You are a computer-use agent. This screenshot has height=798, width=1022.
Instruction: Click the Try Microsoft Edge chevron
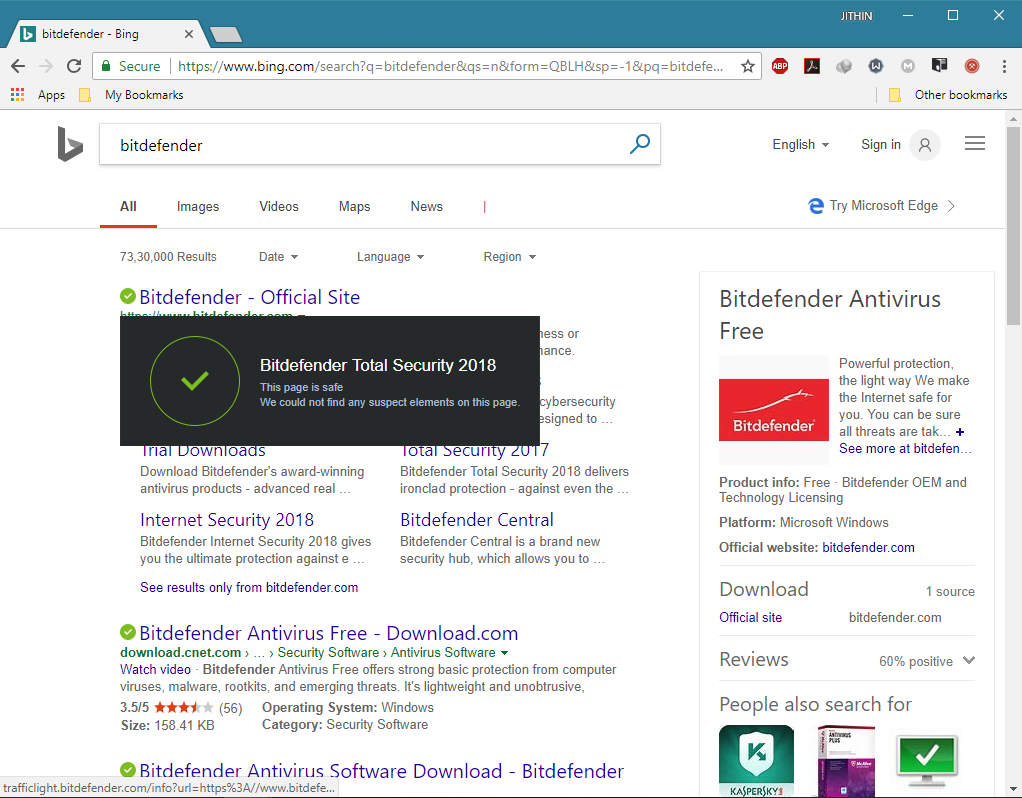point(951,206)
